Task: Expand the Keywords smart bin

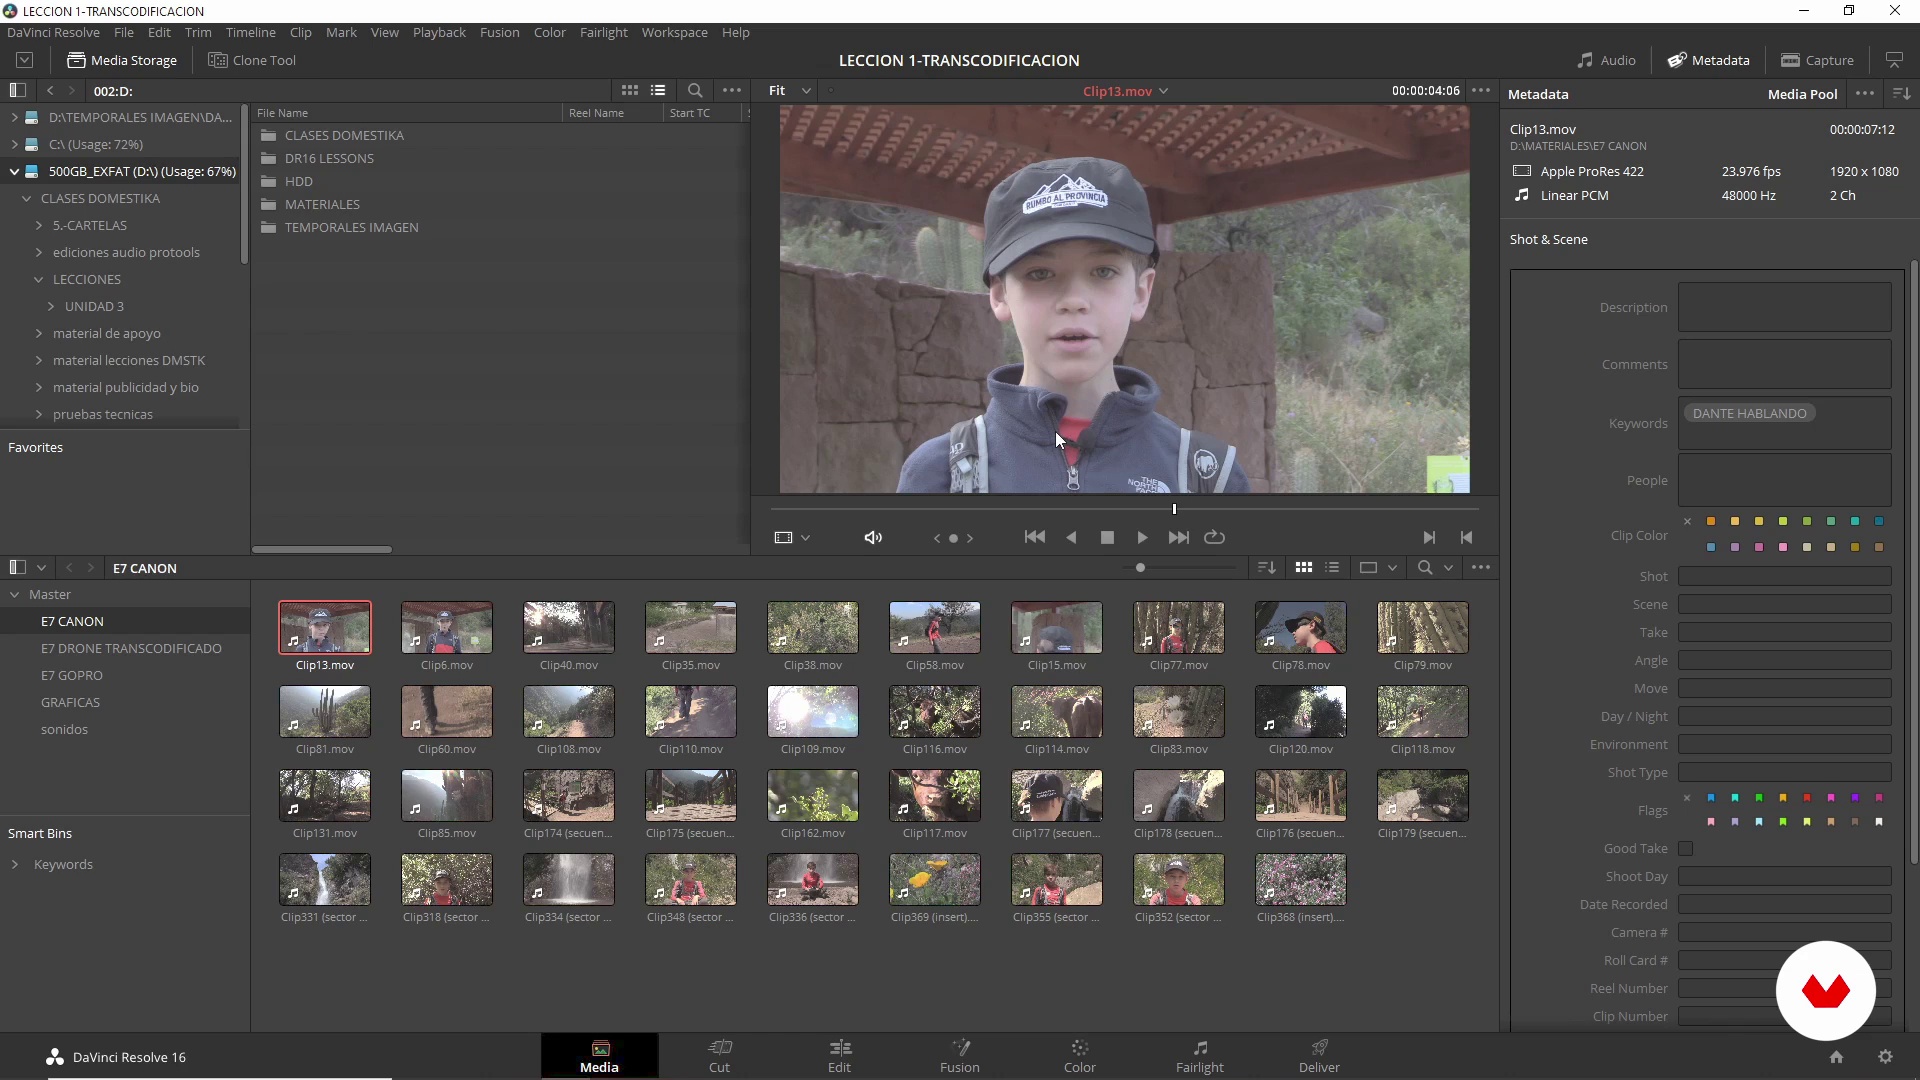Action: [x=15, y=864]
